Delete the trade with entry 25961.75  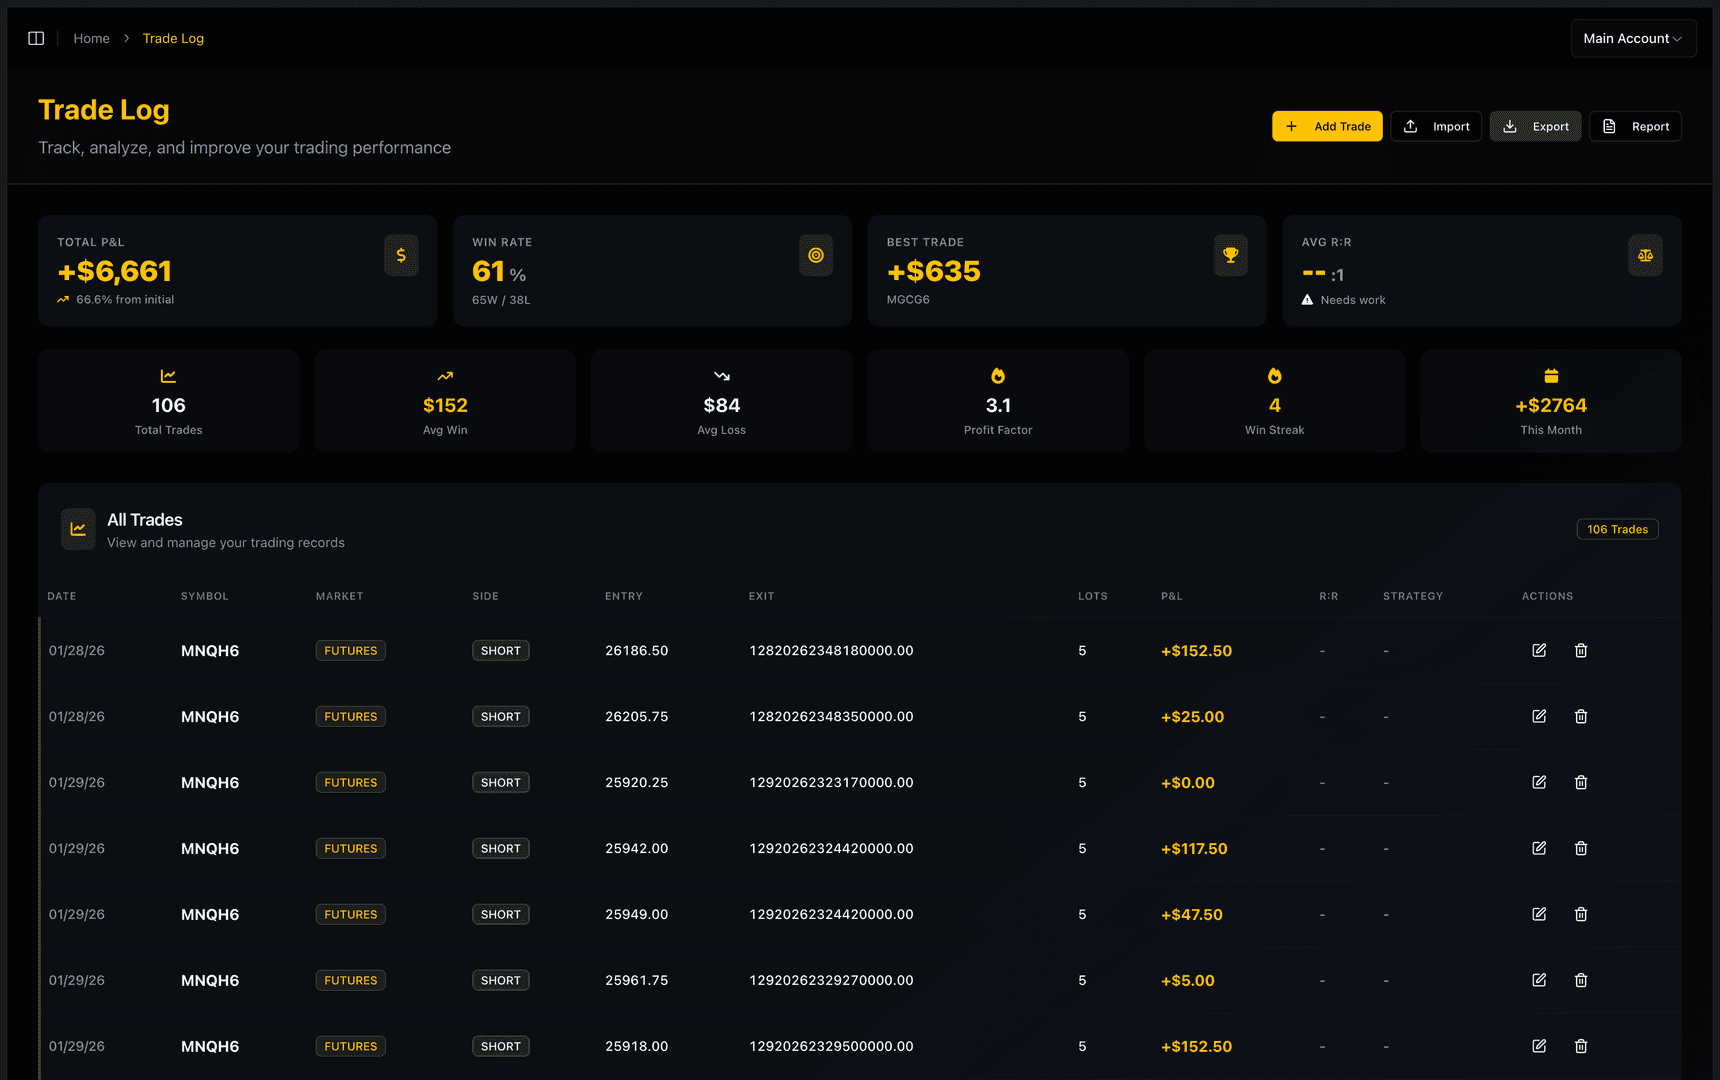point(1581,980)
